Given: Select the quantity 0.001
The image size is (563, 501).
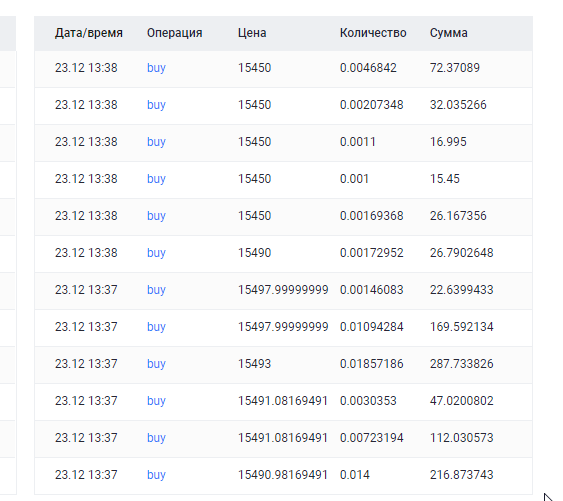Looking at the screenshot, I should [354, 179].
